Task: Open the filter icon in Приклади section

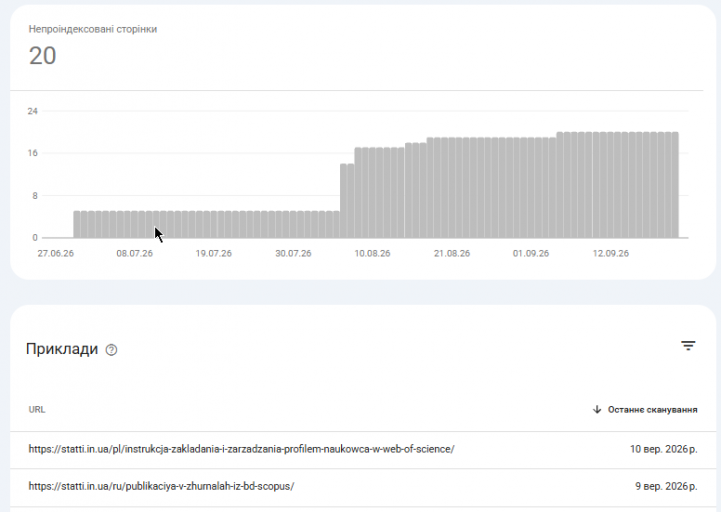Action: click(x=688, y=346)
